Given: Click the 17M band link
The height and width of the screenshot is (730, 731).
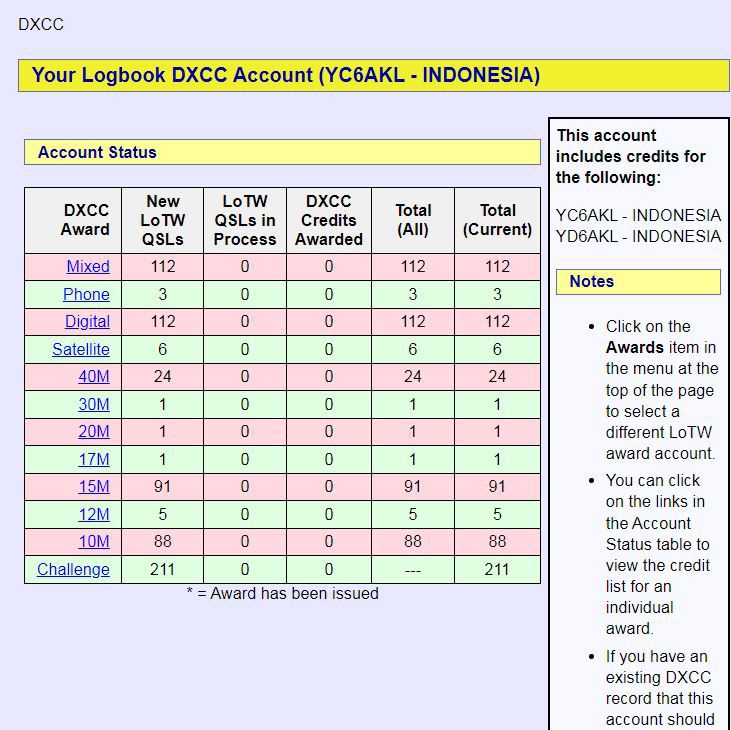Looking at the screenshot, I should point(94,459).
